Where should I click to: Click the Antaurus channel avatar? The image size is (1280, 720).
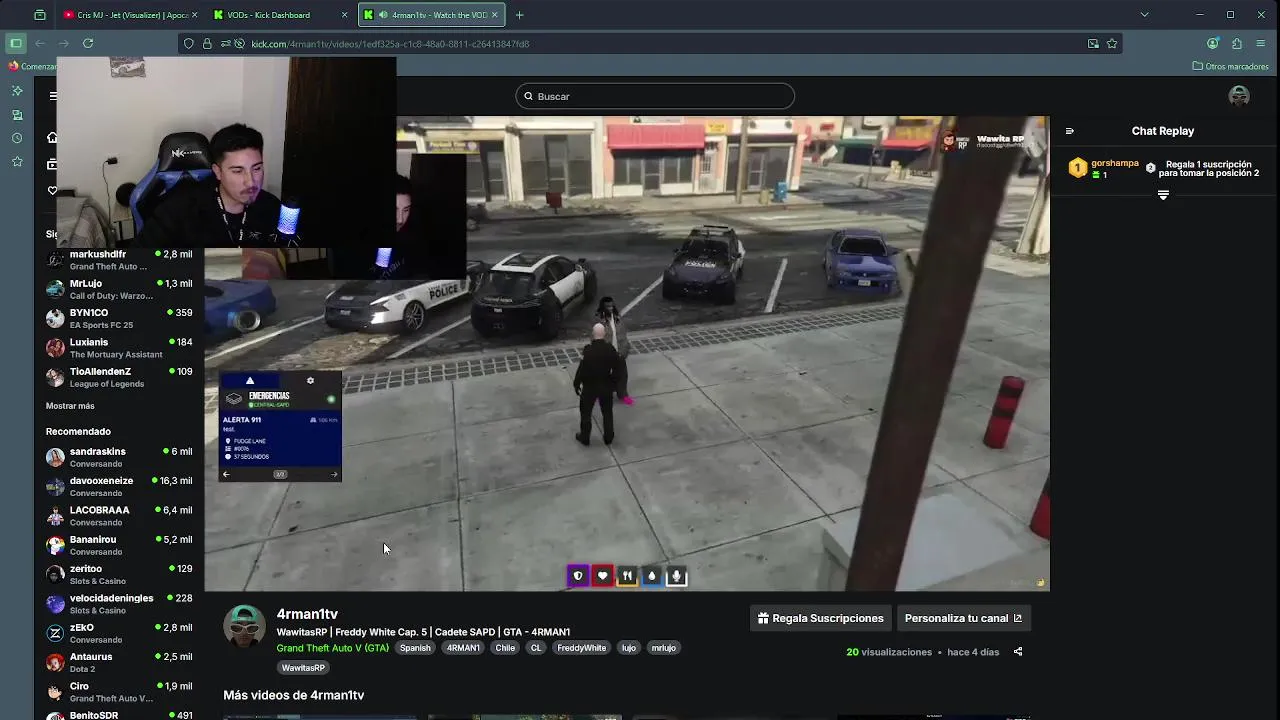tap(55, 662)
